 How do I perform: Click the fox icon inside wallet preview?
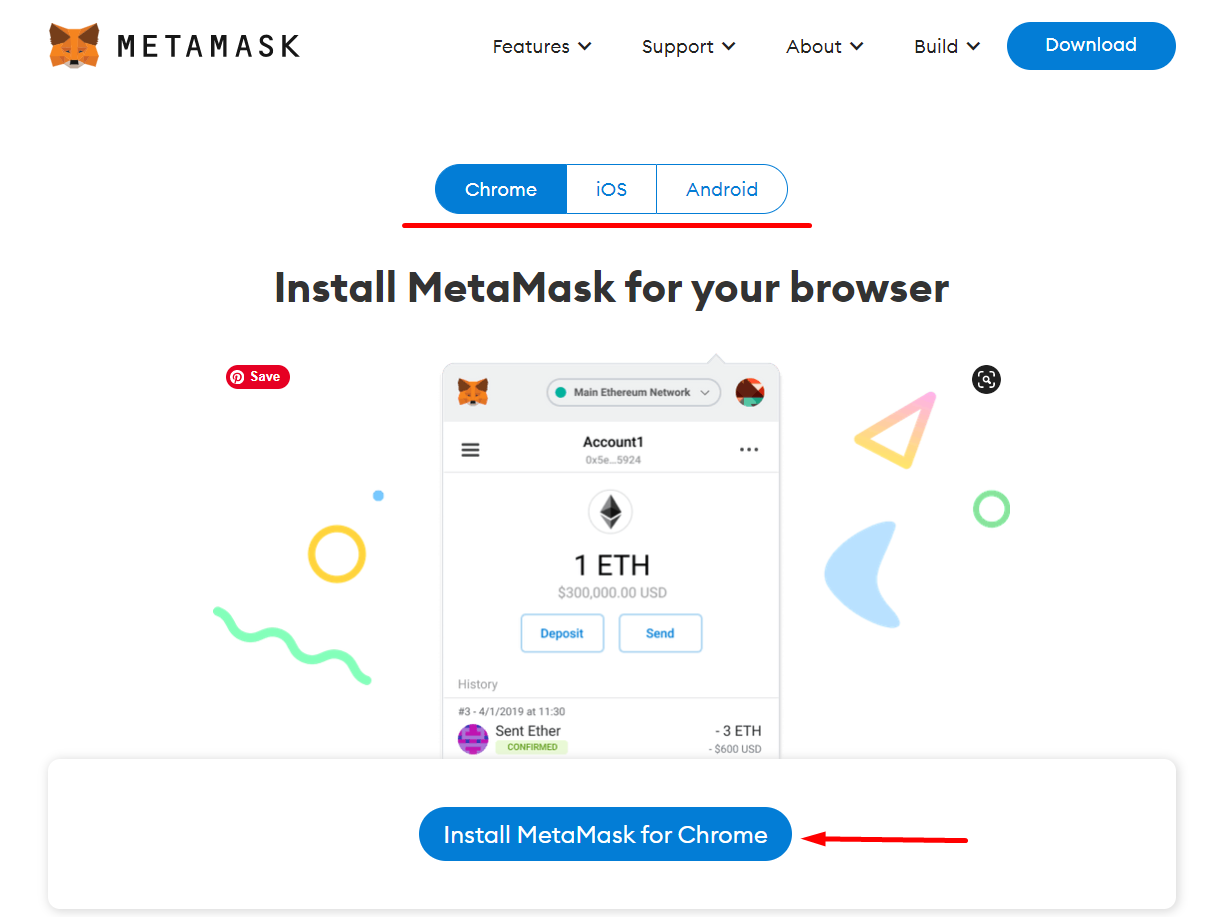click(x=473, y=392)
